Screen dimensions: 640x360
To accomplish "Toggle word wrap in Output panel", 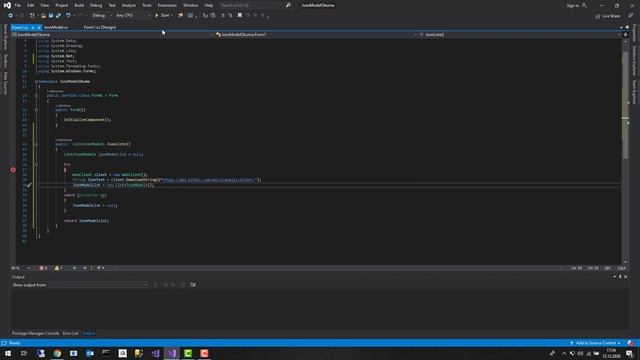I will coord(193,285).
